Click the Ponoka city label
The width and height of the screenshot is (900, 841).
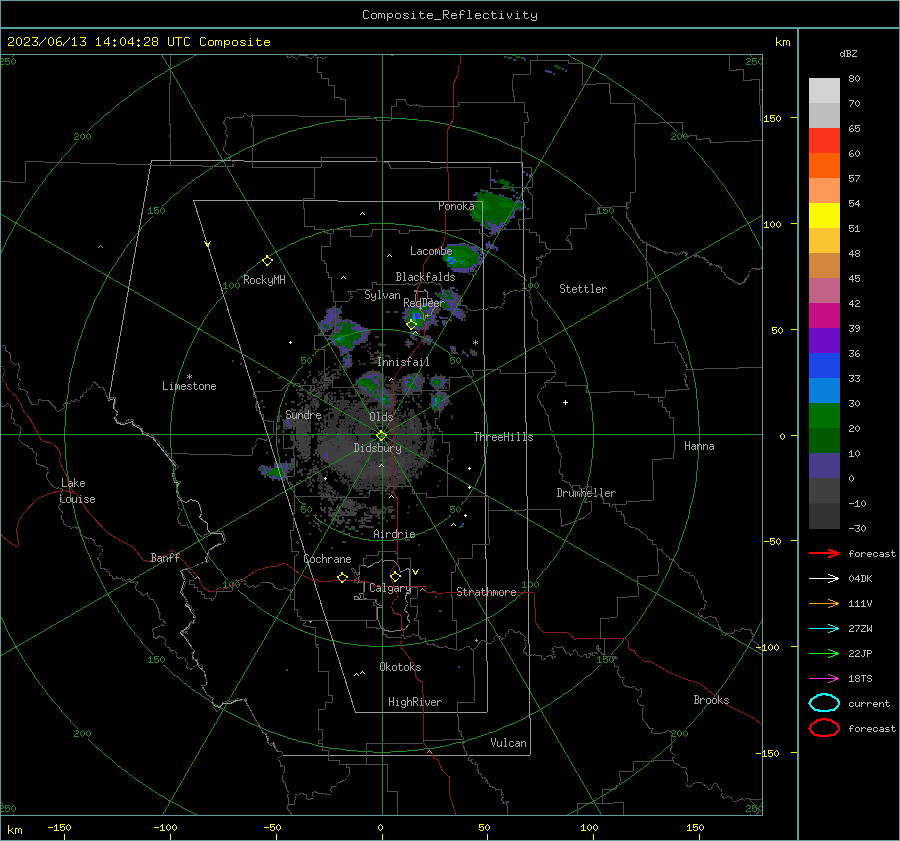(x=456, y=206)
